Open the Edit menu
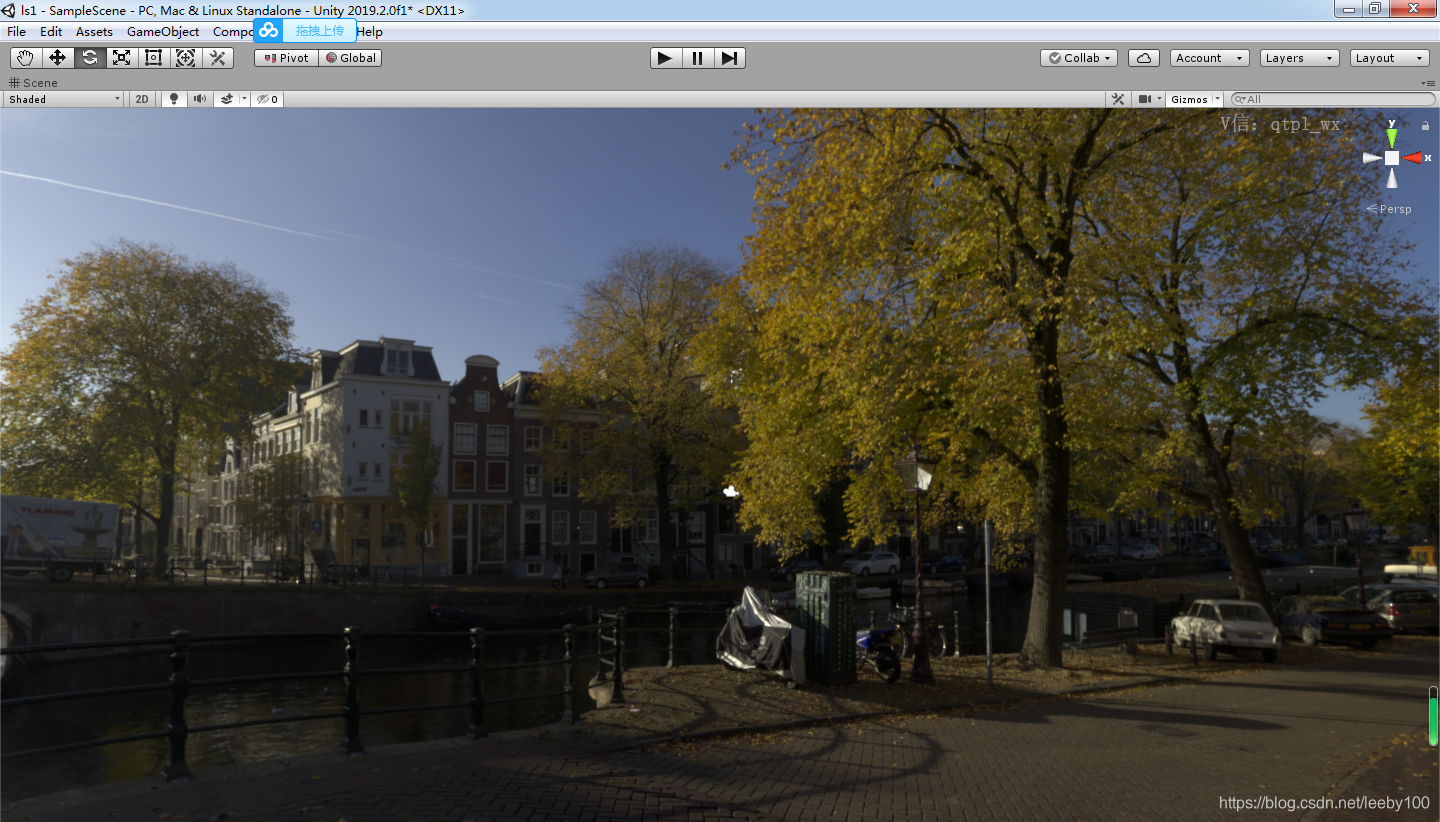 [51, 31]
